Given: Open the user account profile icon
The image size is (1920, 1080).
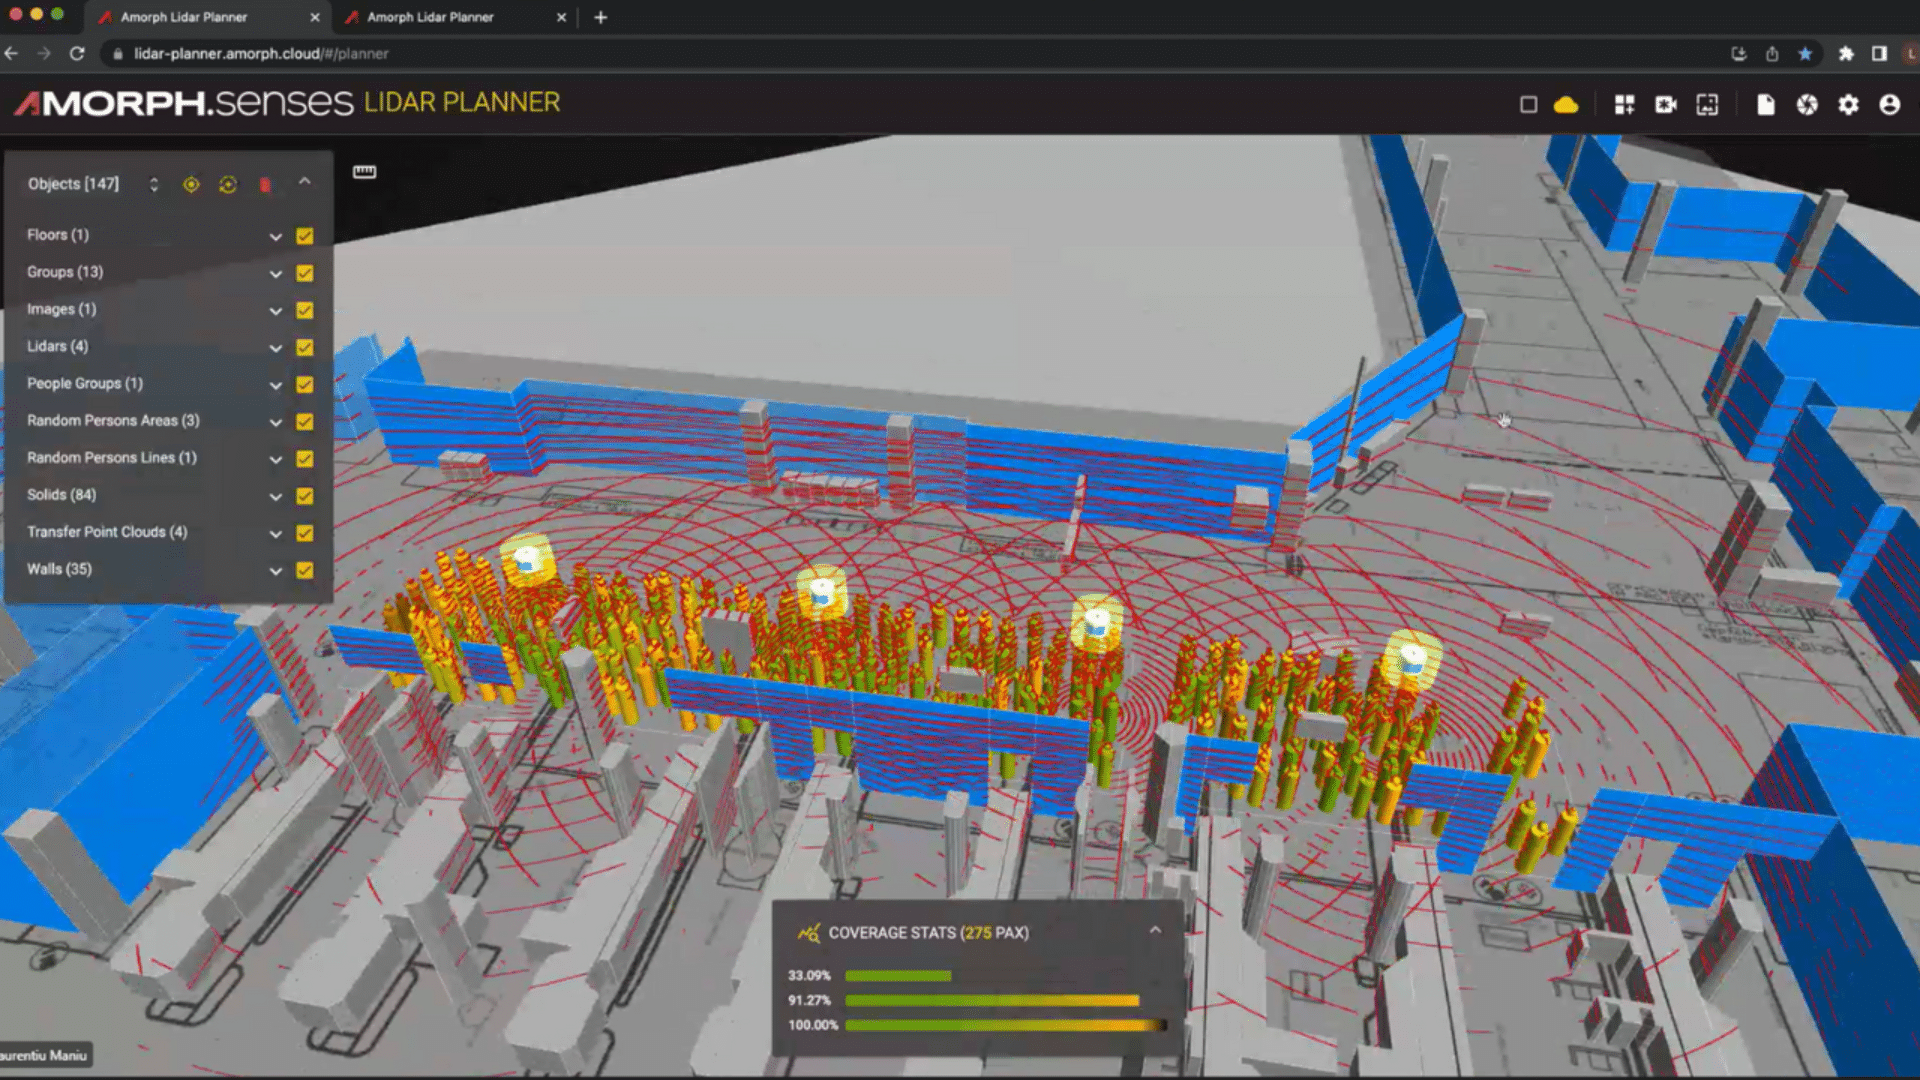Looking at the screenshot, I should [1889, 104].
